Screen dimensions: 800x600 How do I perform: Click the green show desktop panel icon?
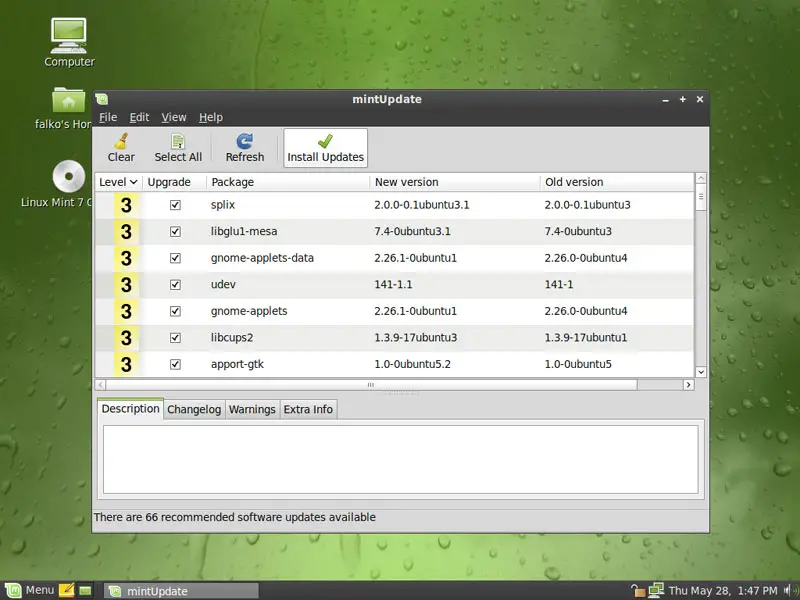85,590
